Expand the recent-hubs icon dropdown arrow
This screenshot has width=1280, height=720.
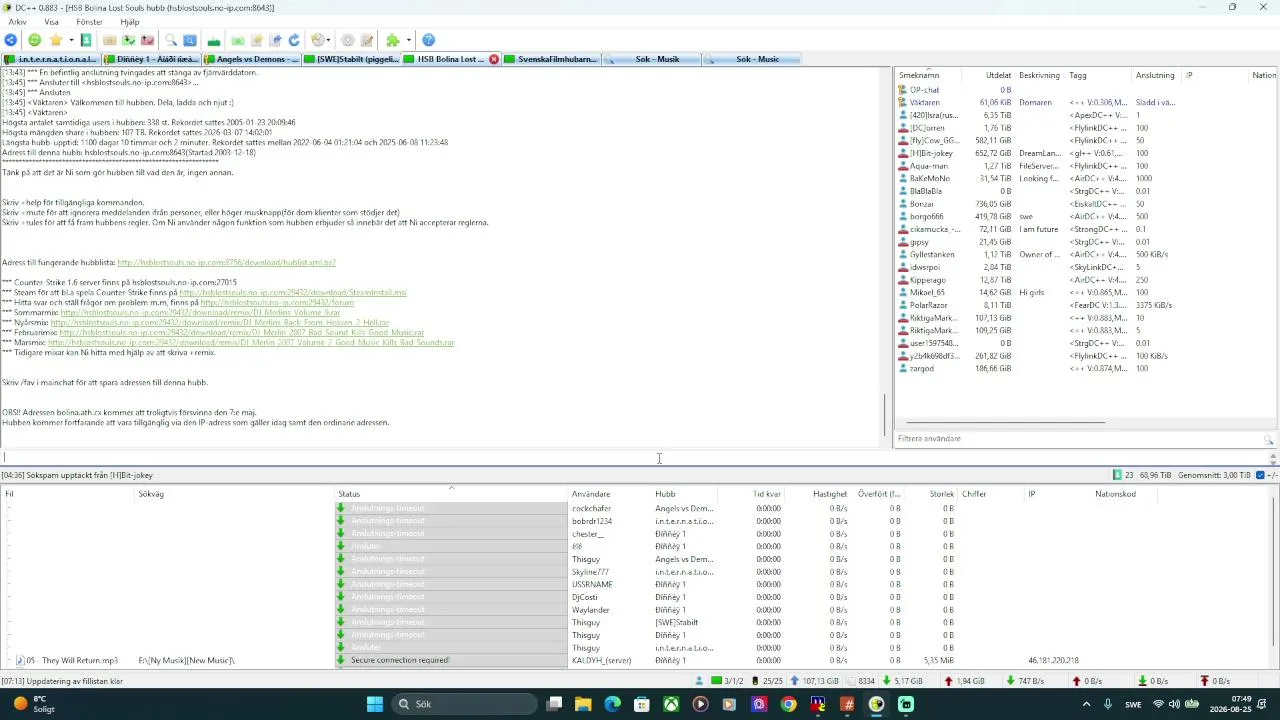(x=330, y=40)
